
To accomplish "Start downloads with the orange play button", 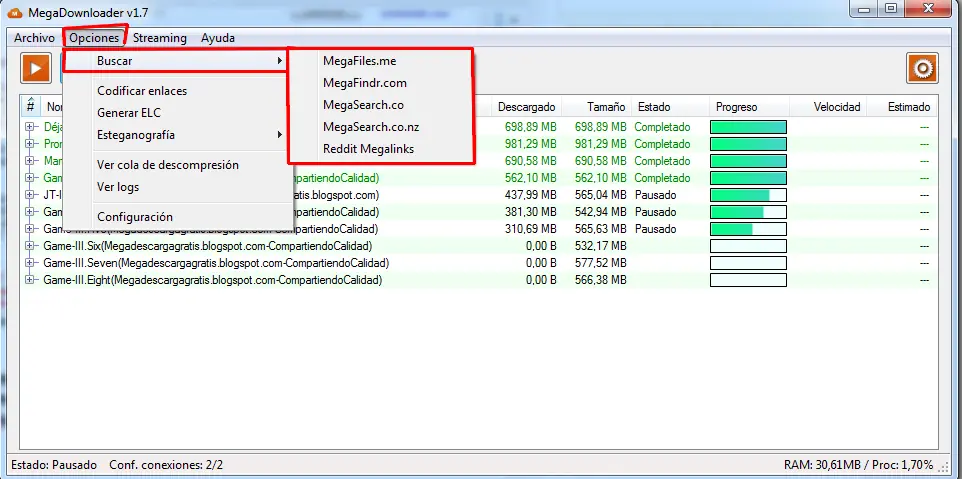I will click(36, 67).
